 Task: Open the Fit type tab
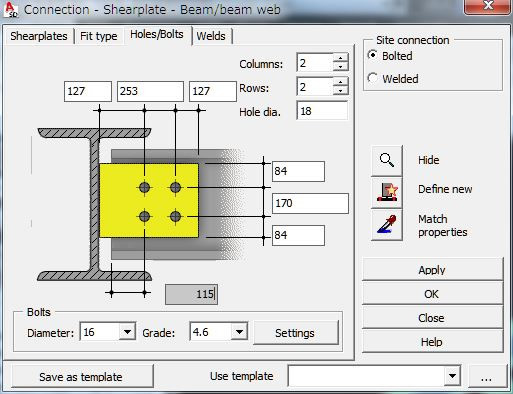(x=99, y=36)
